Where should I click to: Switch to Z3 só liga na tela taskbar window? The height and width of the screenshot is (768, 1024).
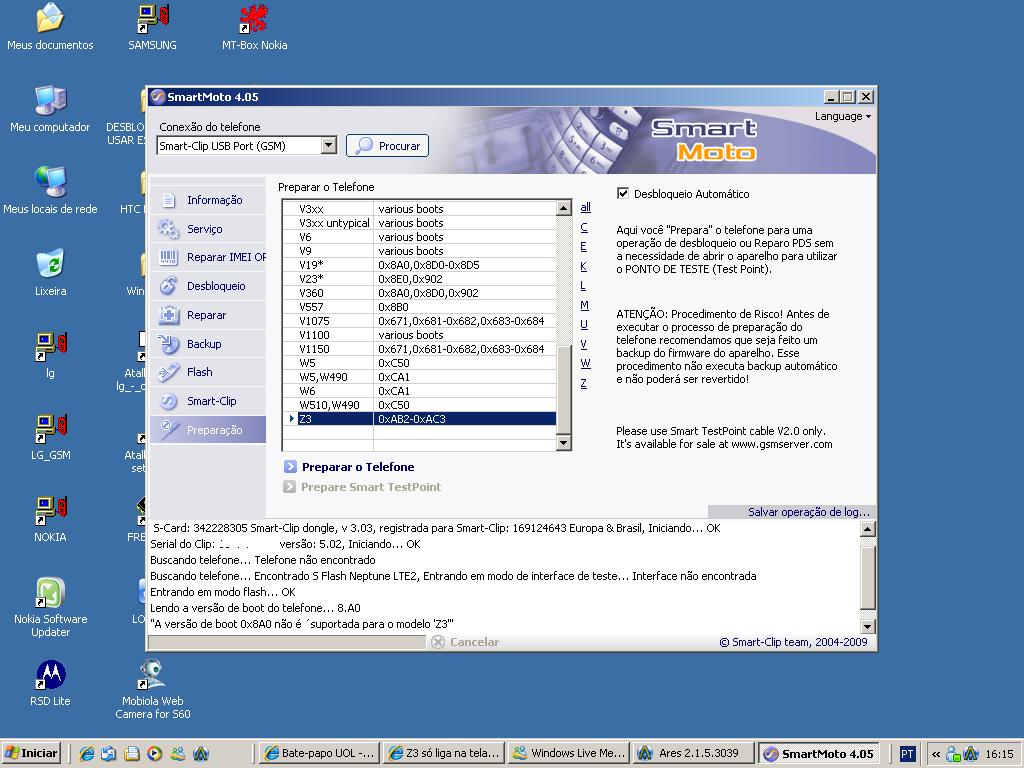[x=445, y=754]
